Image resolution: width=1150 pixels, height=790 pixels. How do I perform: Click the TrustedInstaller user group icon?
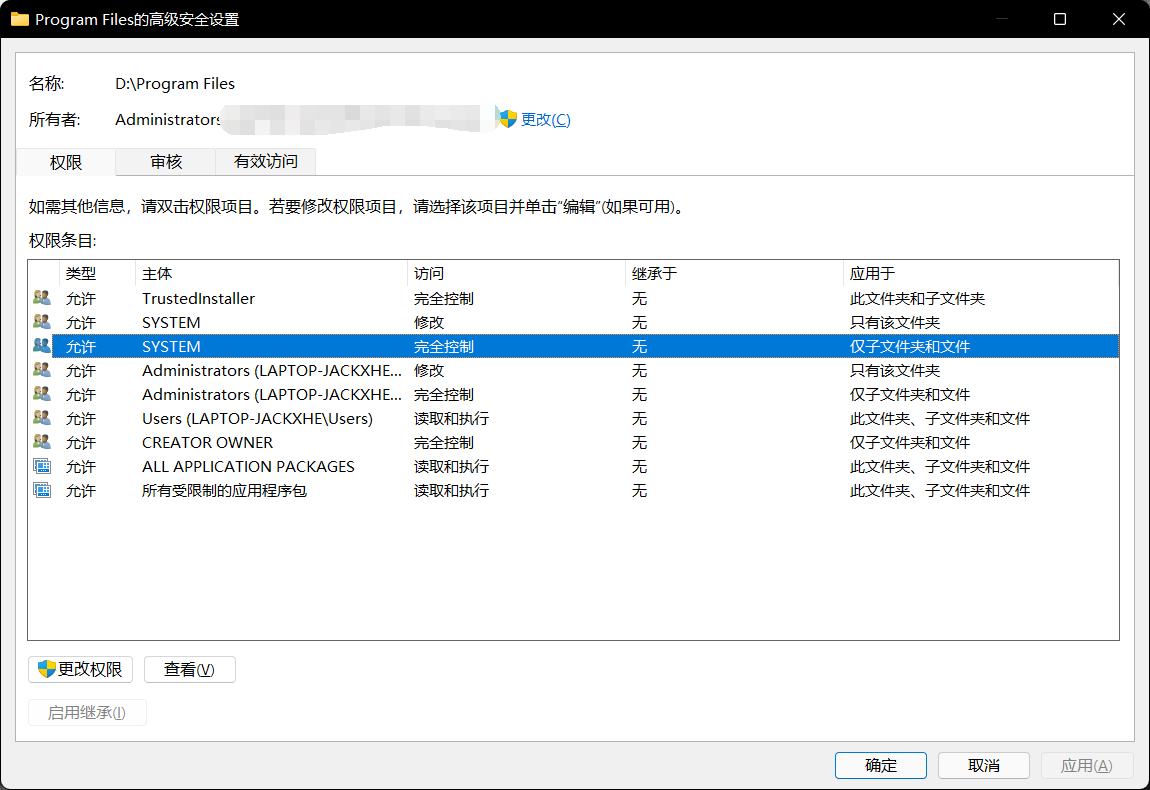[41, 297]
